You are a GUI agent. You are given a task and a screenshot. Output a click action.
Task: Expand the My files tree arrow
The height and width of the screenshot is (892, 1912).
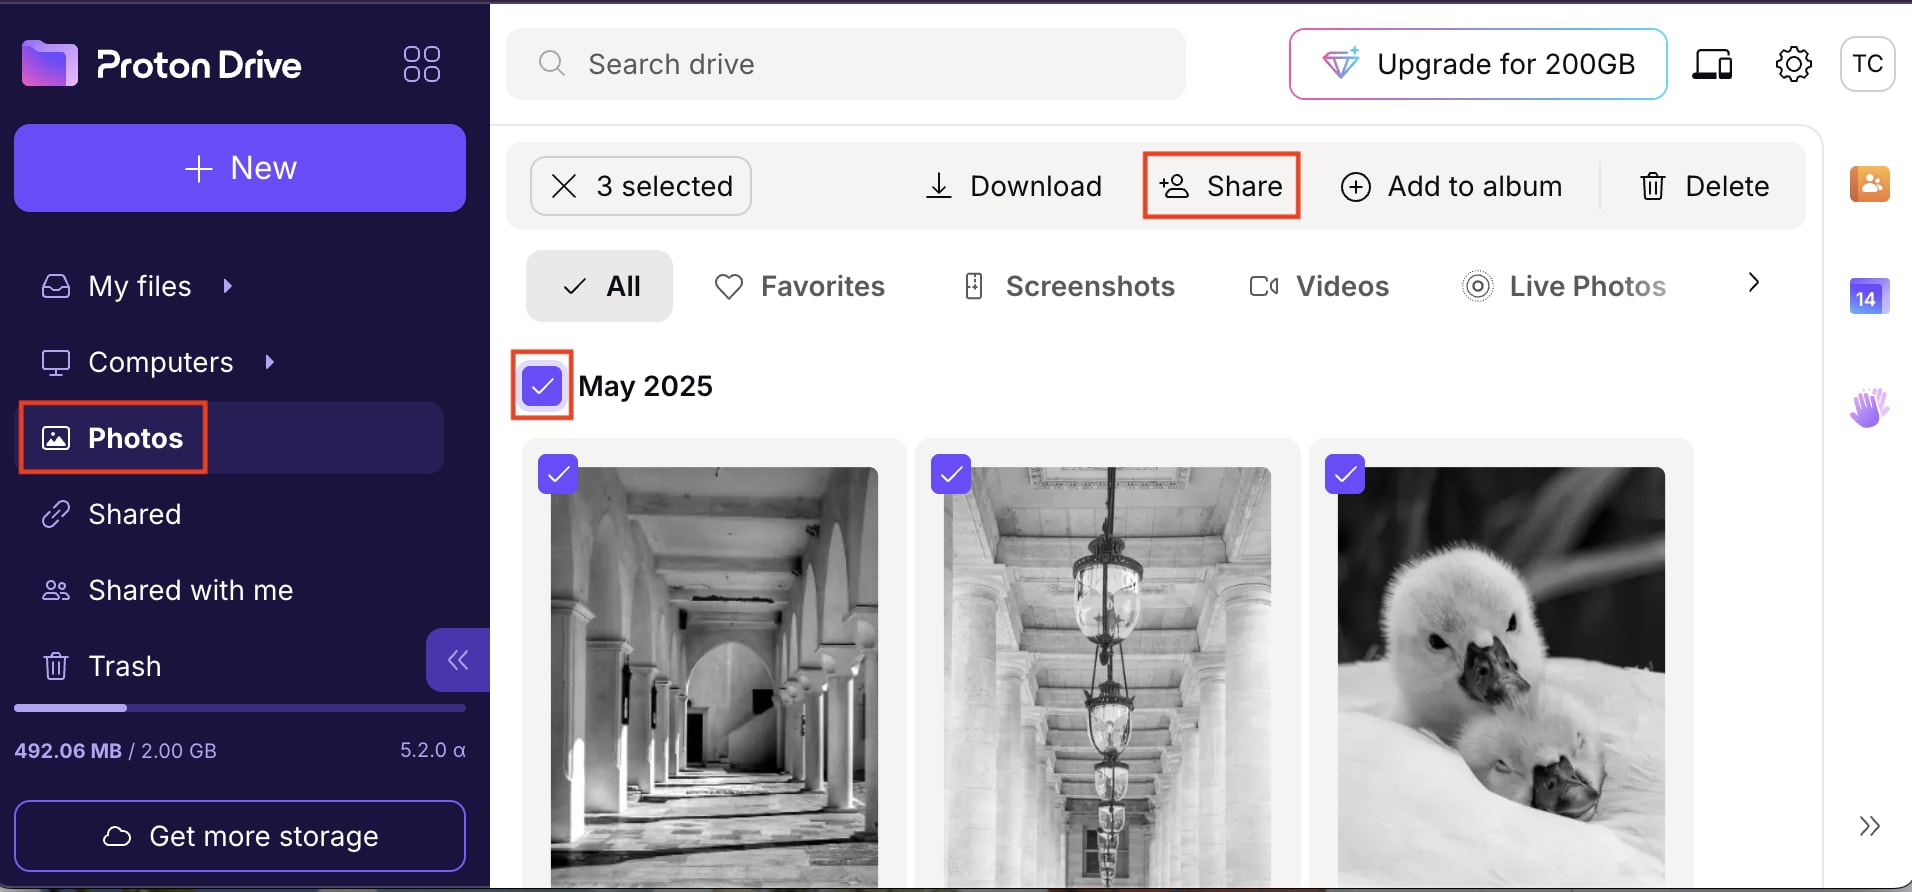point(228,286)
